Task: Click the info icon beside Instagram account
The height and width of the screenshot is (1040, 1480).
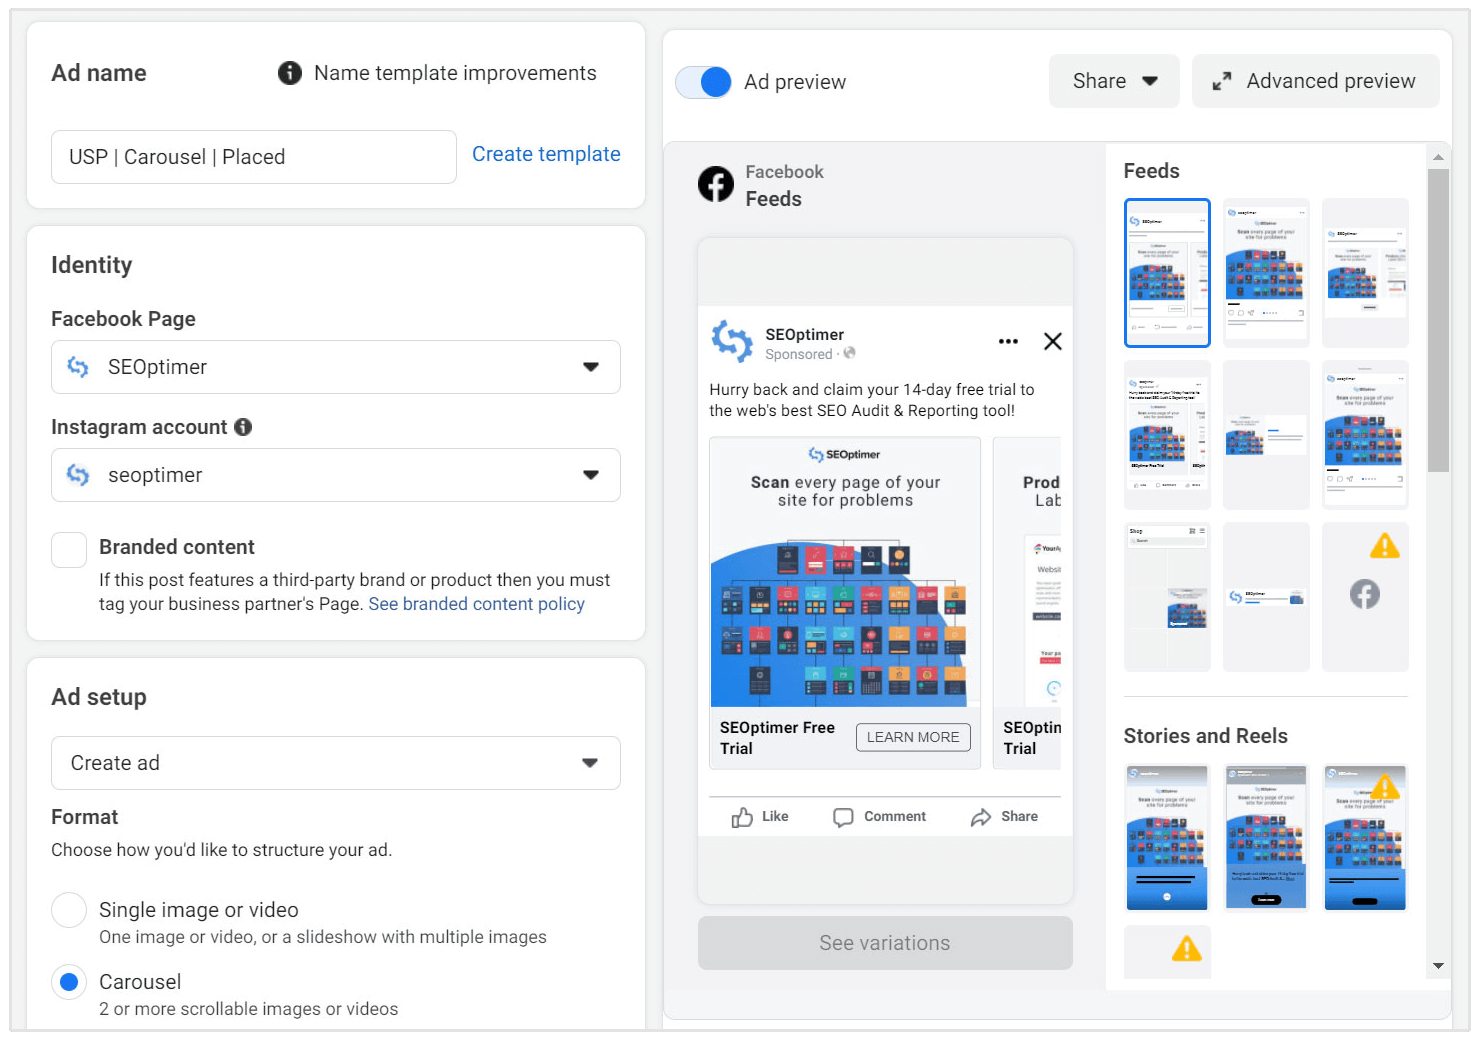Action: click(243, 427)
